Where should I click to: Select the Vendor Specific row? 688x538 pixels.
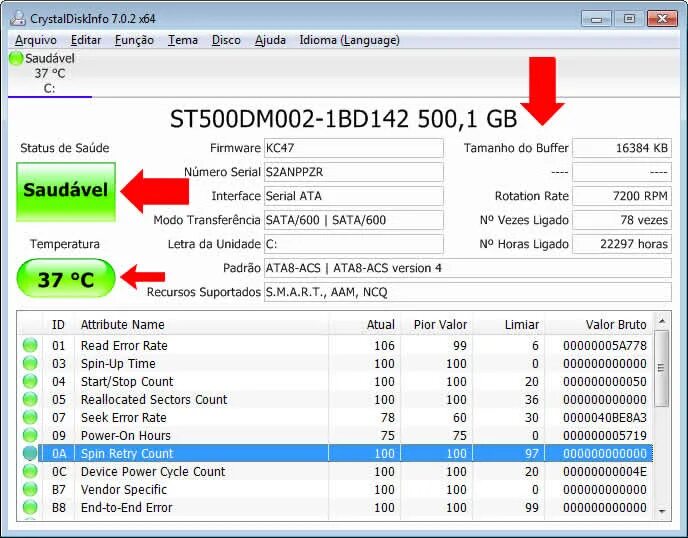[335, 489]
